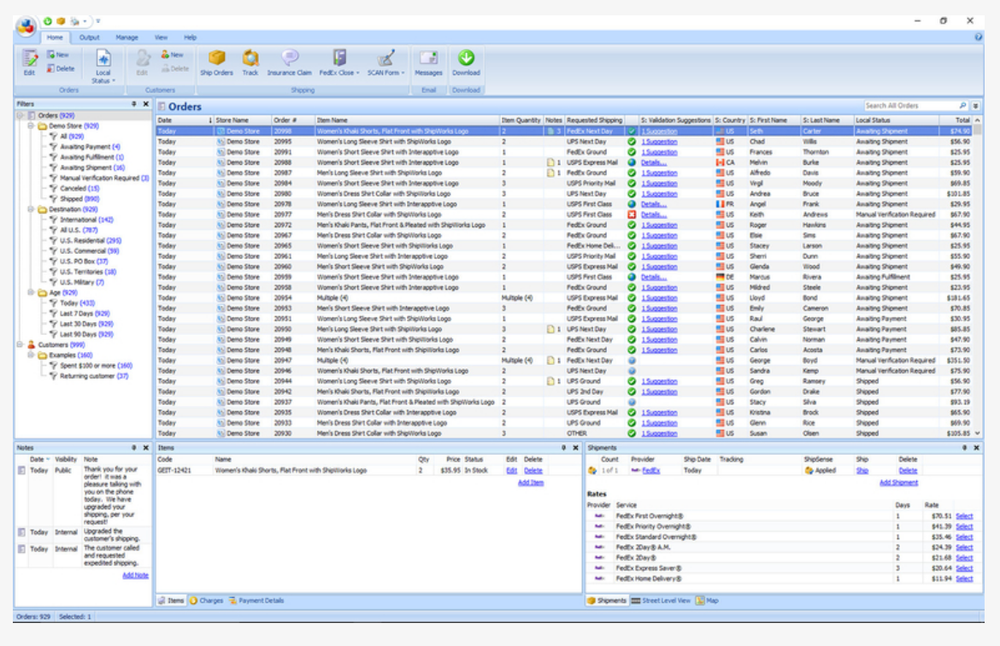Open the View ribbon tab
Viewport: 1000px width, 646px height.
click(x=161, y=38)
